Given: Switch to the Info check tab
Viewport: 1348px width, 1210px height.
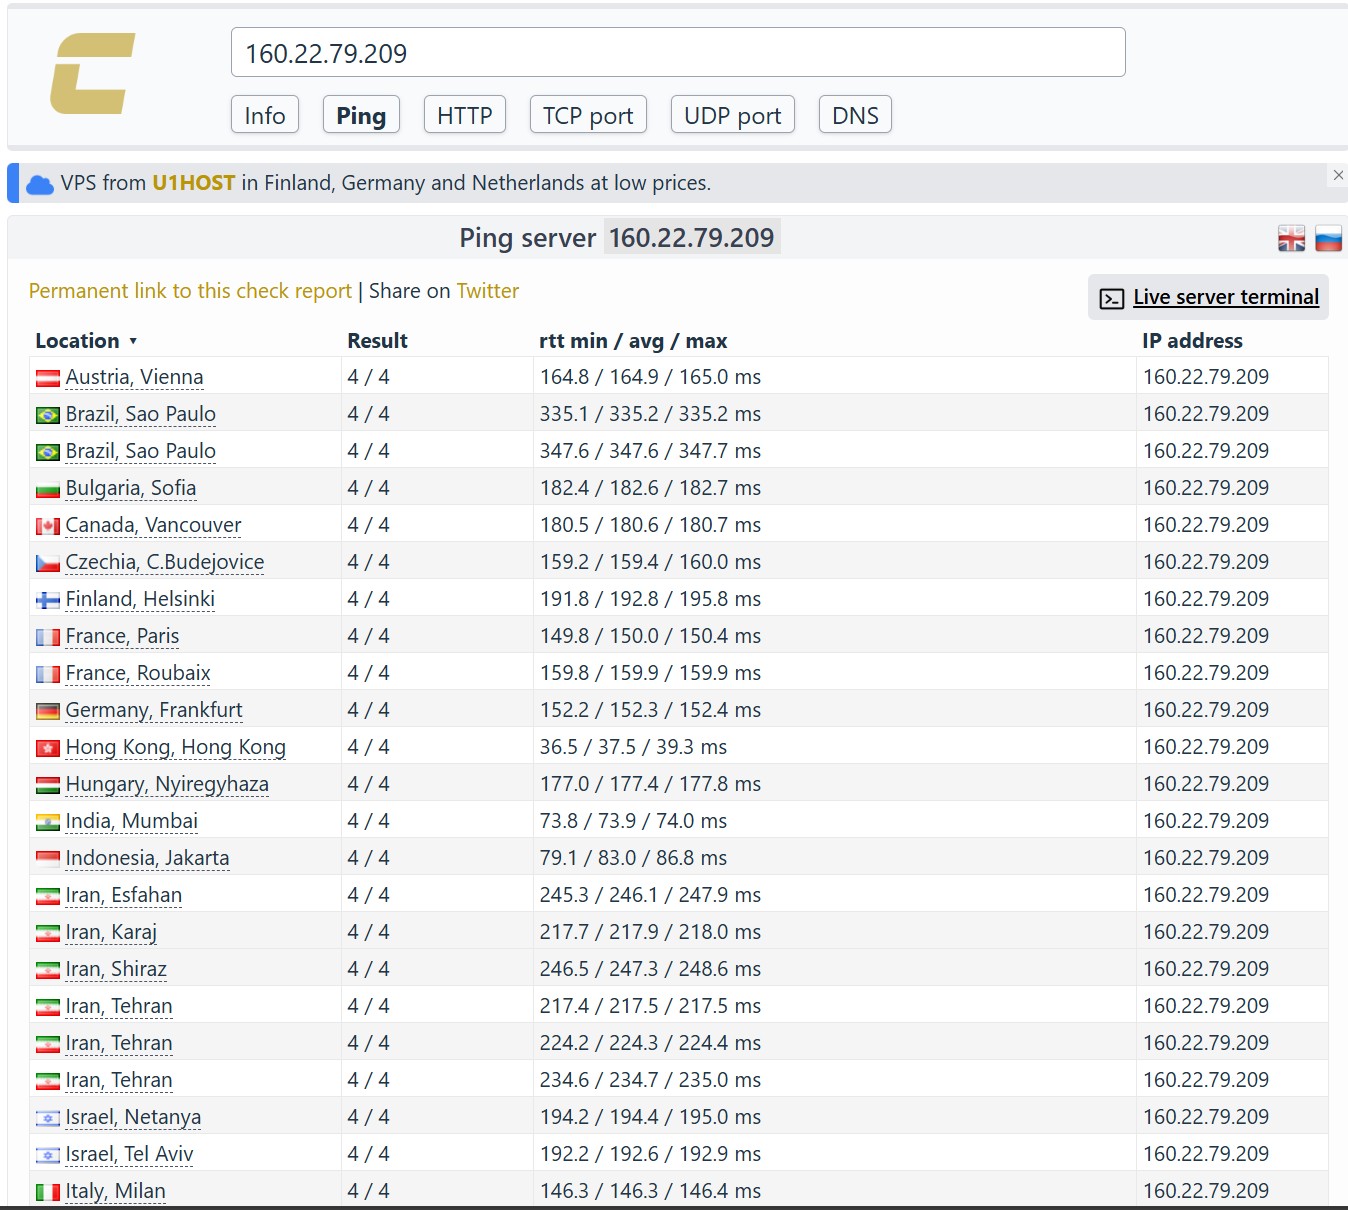Looking at the screenshot, I should click(265, 115).
